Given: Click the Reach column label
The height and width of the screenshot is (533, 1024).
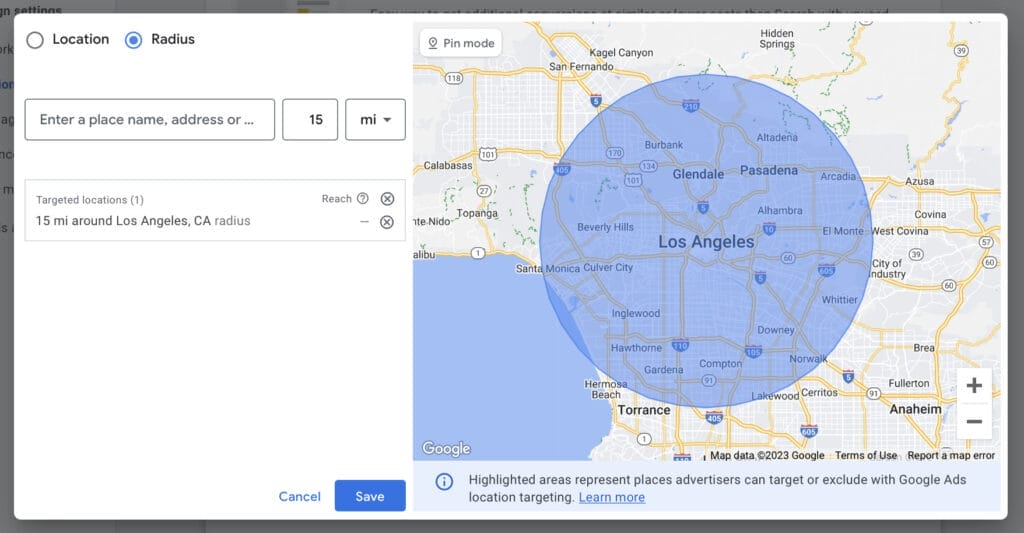Looking at the screenshot, I should (x=336, y=199).
